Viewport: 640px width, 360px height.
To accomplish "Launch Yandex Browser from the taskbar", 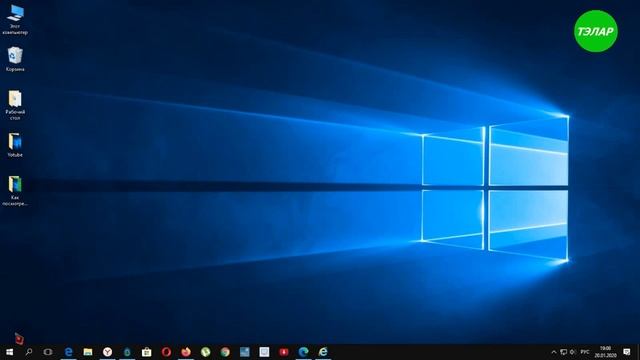I will pos(107,352).
